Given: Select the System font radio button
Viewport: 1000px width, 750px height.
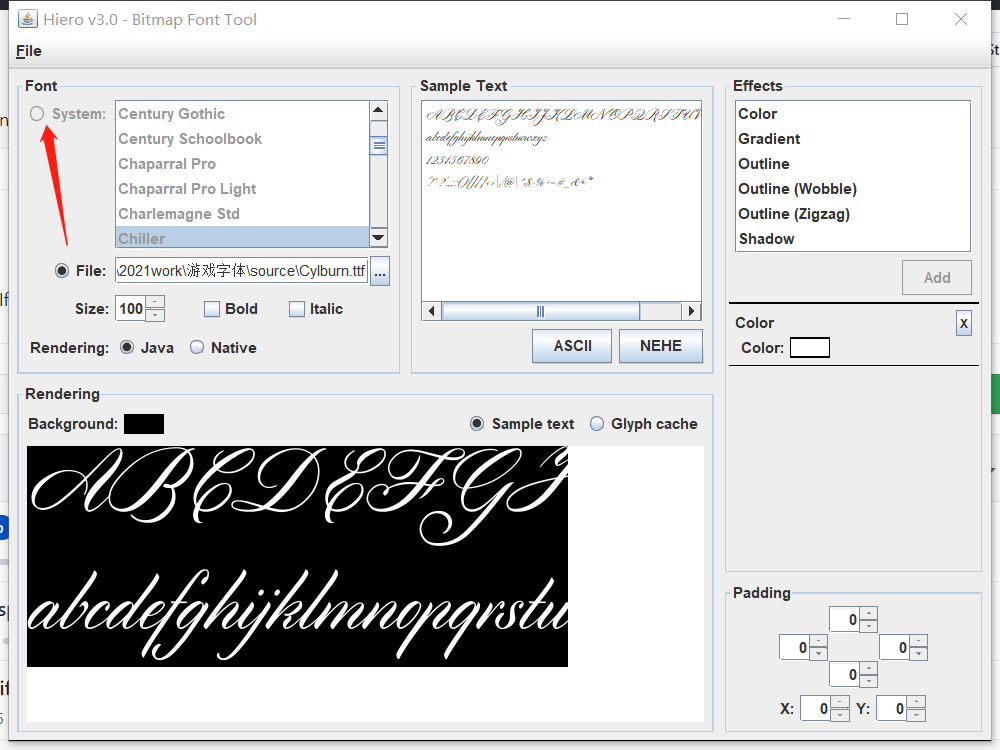Looking at the screenshot, I should 36,113.
